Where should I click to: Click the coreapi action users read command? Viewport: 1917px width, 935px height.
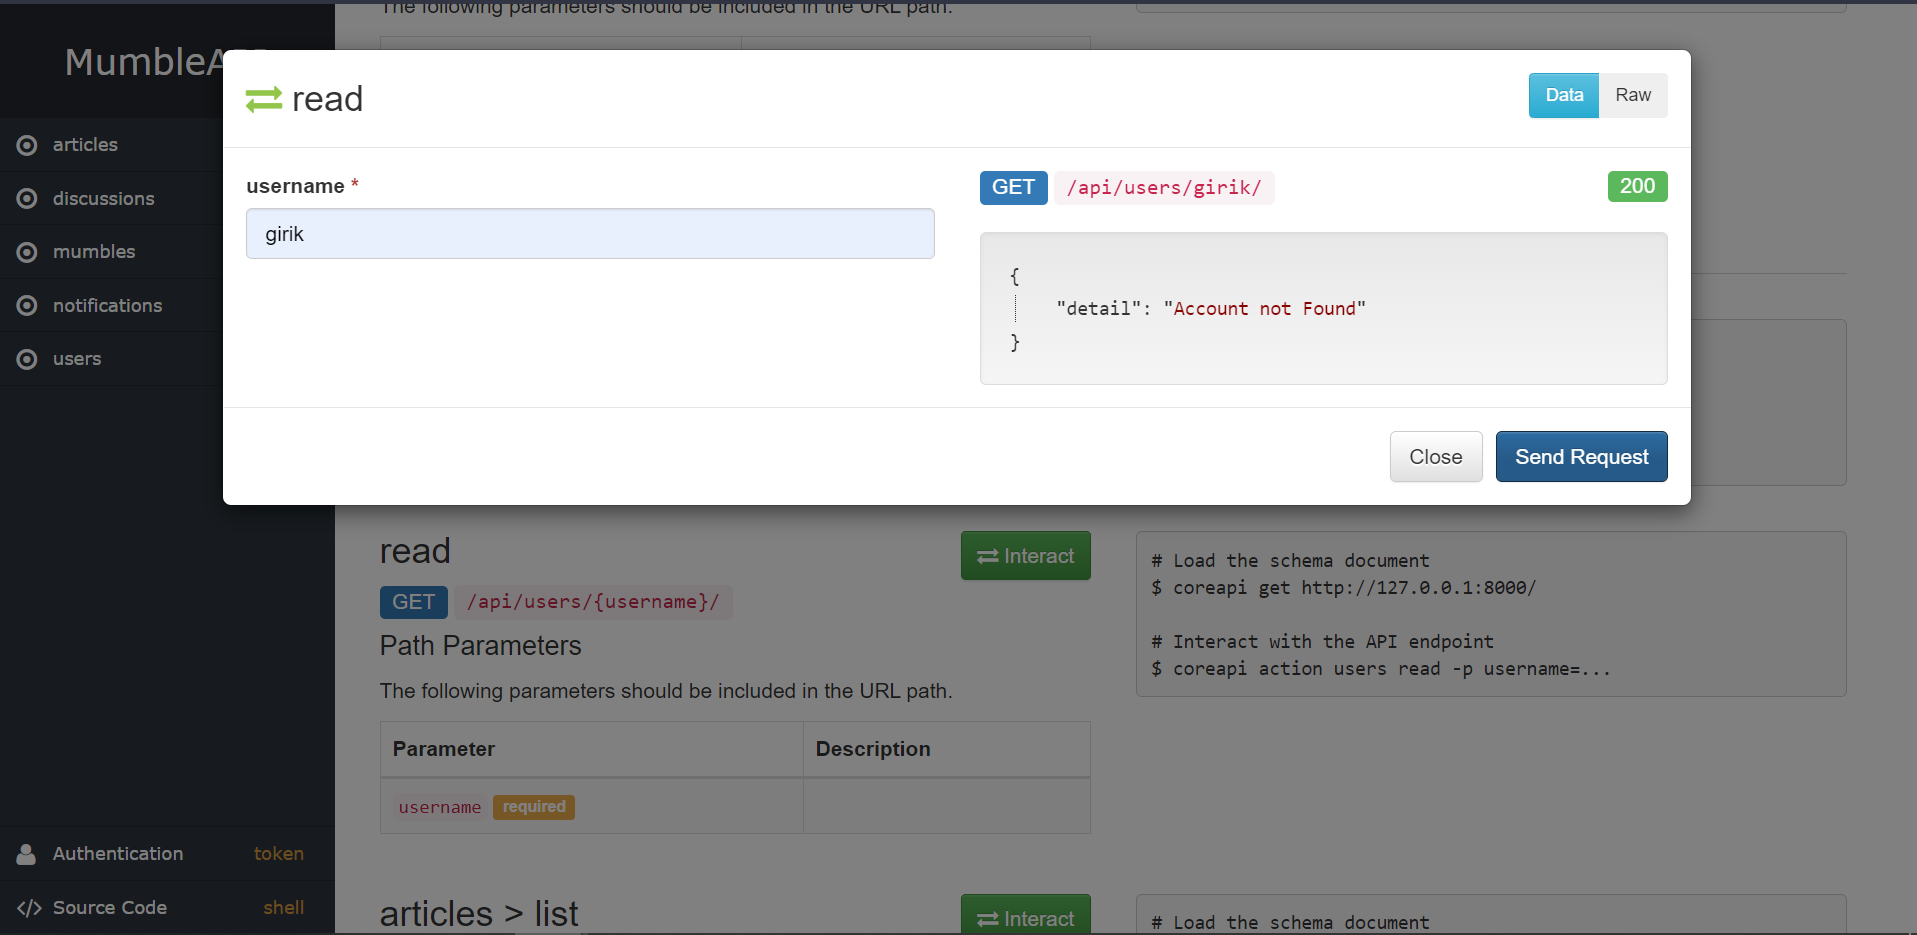[1381, 669]
